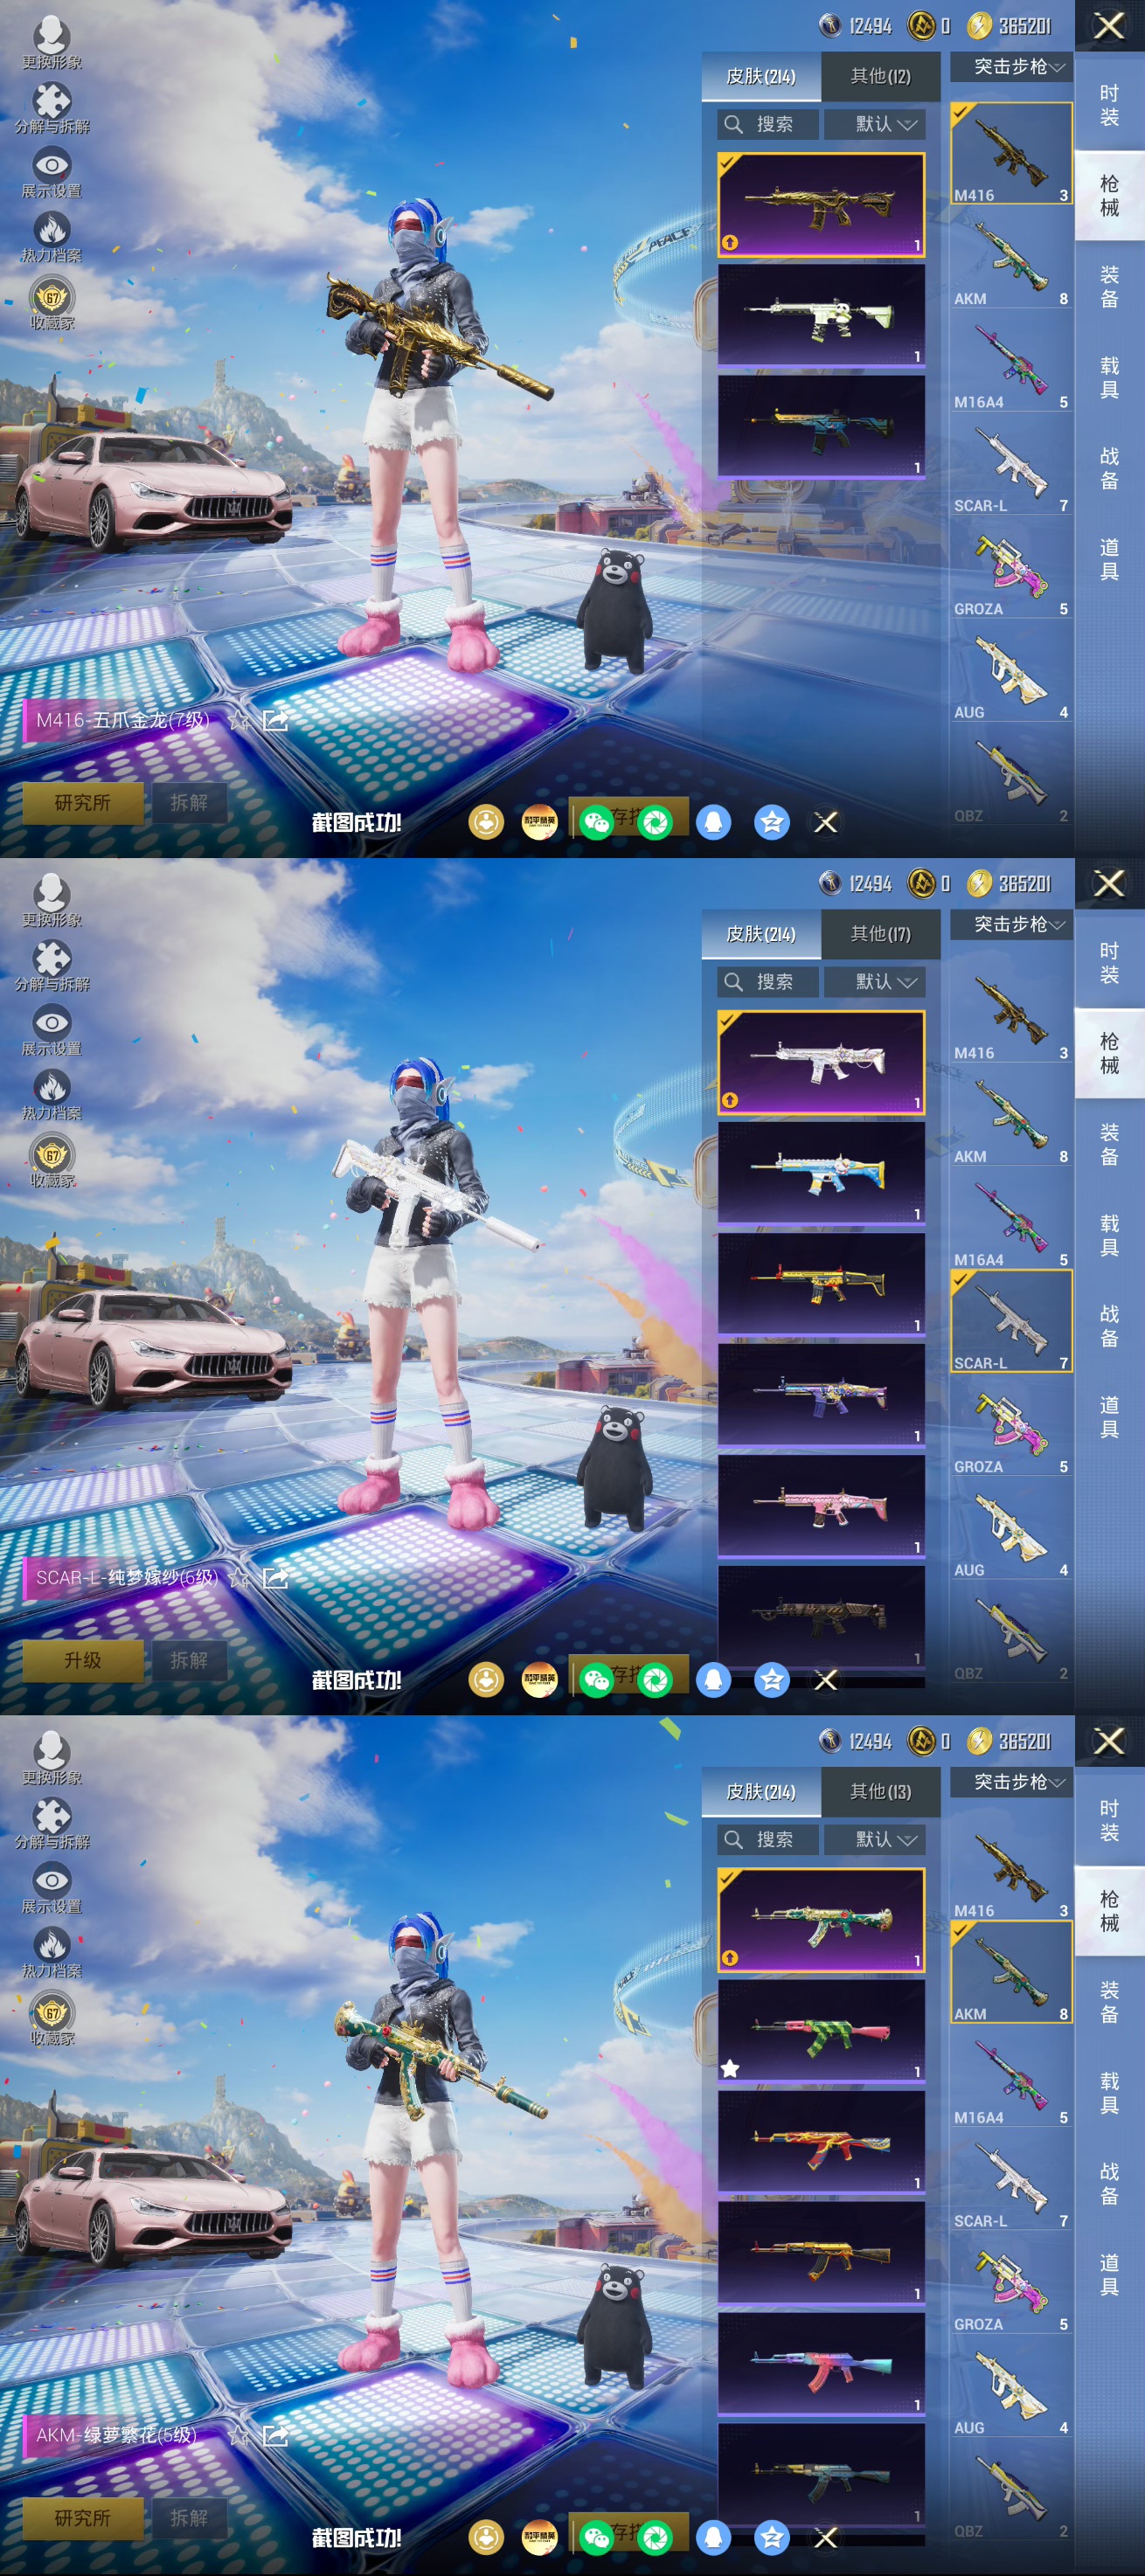Click 升级 below SCAR-L-纯梦嫁纱(6级)
Image resolution: width=1145 pixels, height=2576 pixels.
83,1661
